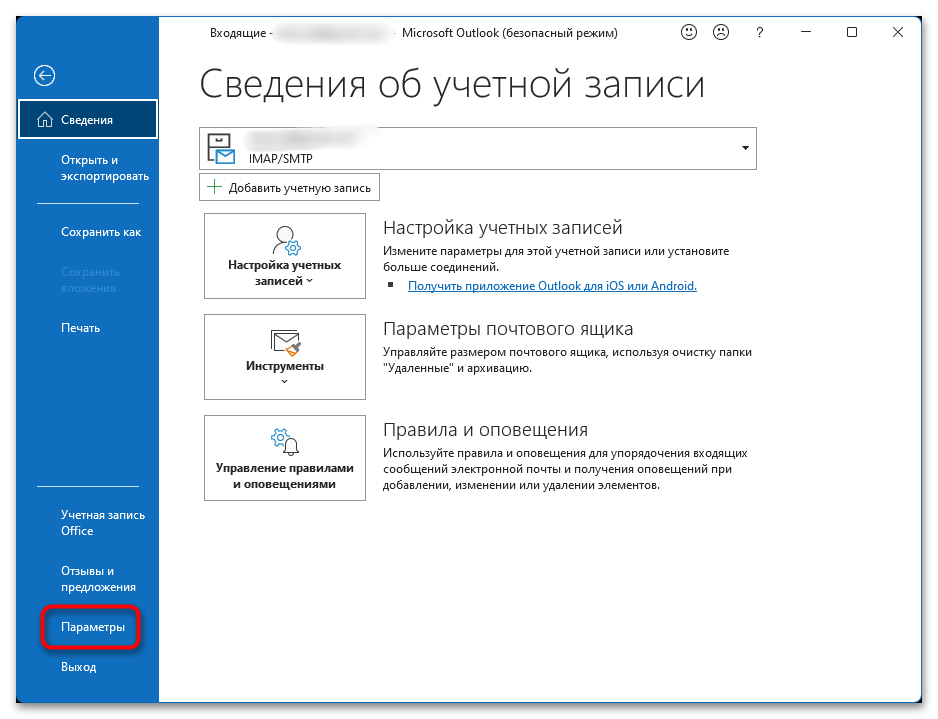The width and height of the screenshot is (938, 719).
Task: Click the Параметры почтового ящика heading
Action: (x=508, y=328)
